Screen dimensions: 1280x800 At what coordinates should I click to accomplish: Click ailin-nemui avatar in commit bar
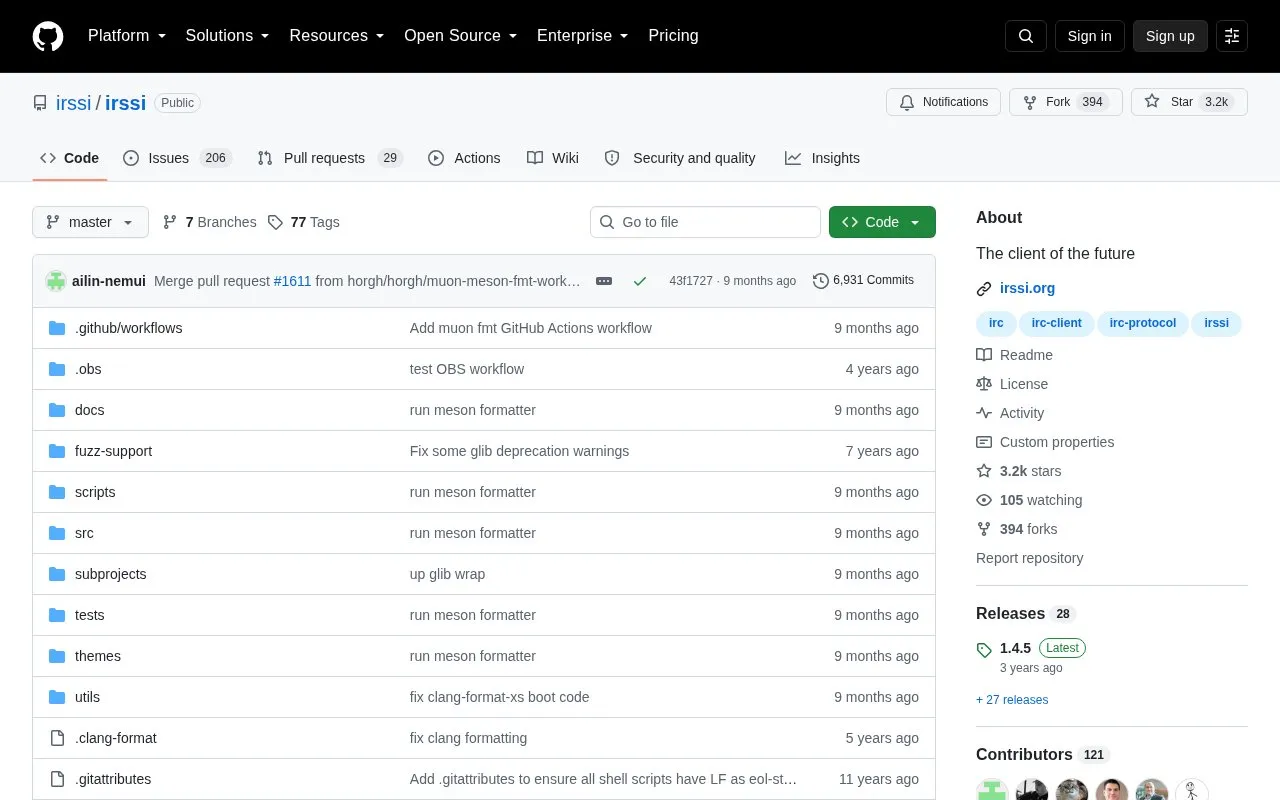tap(56, 281)
